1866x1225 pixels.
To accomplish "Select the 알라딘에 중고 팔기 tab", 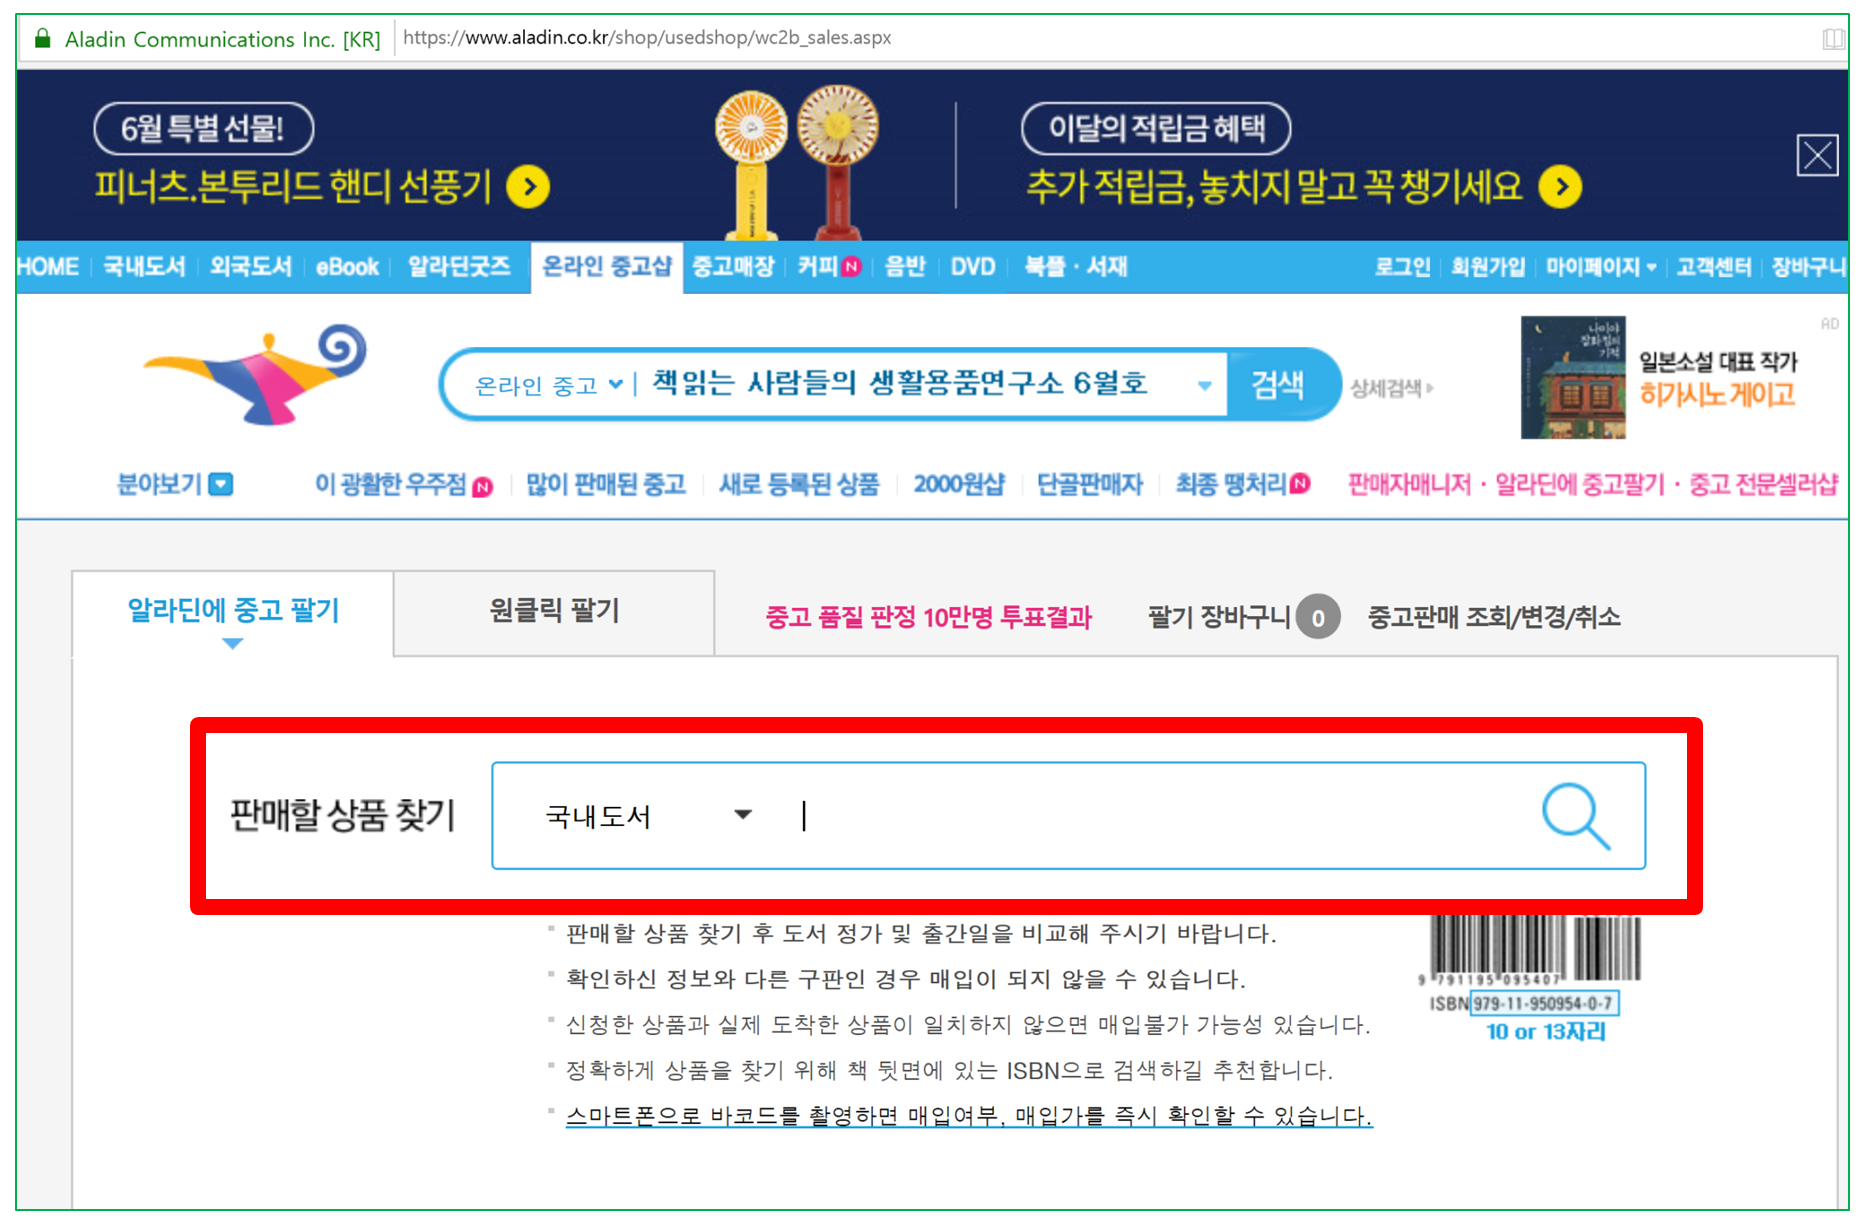I will [x=233, y=612].
